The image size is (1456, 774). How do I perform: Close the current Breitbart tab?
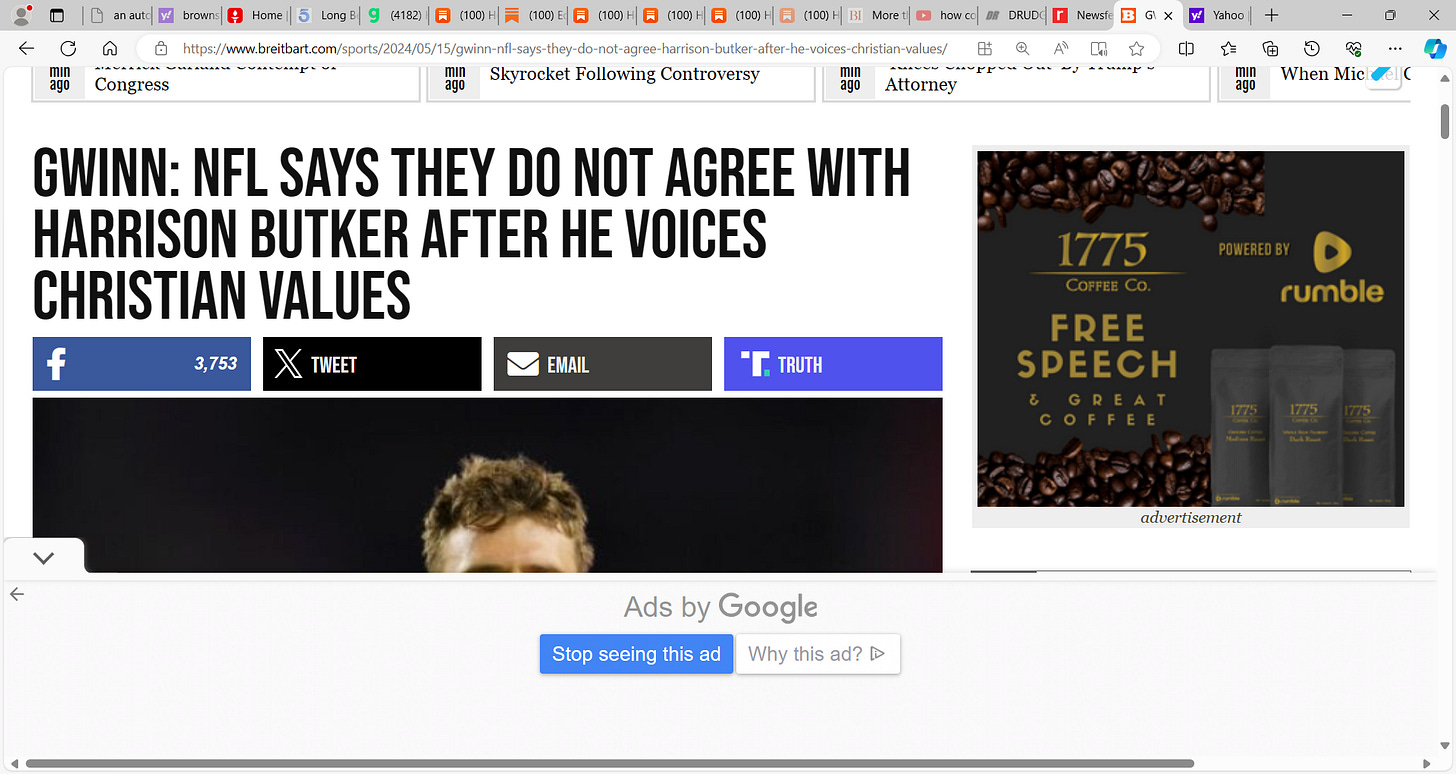click(x=1169, y=15)
